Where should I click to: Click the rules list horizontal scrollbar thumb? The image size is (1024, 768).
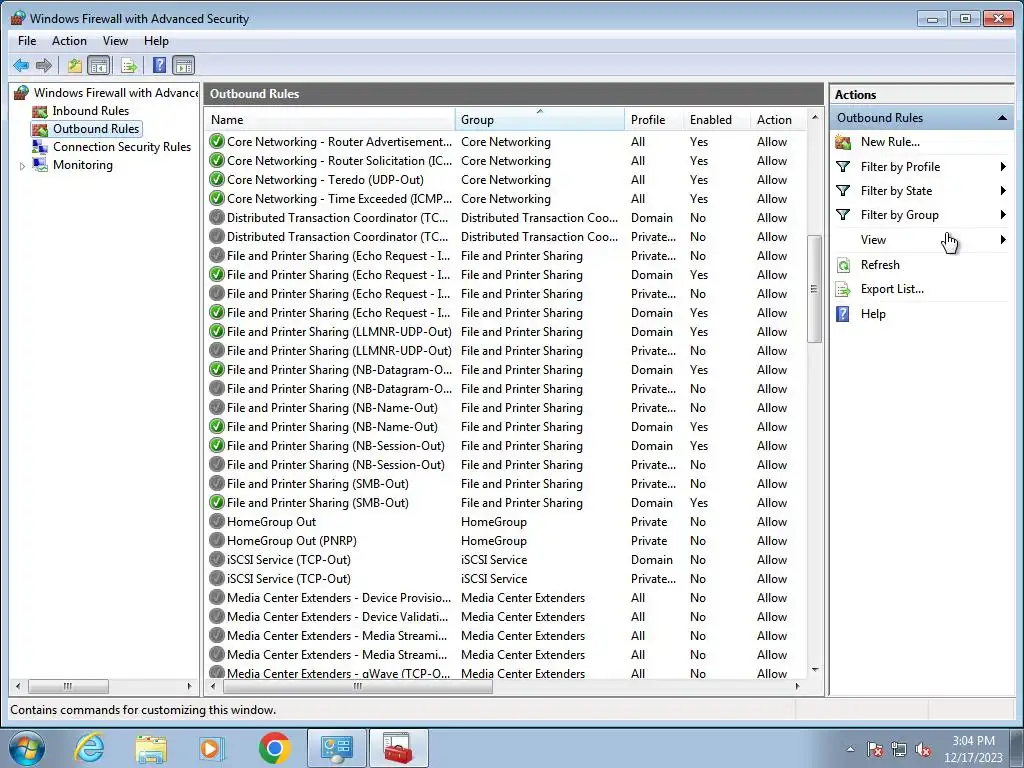pos(358,686)
